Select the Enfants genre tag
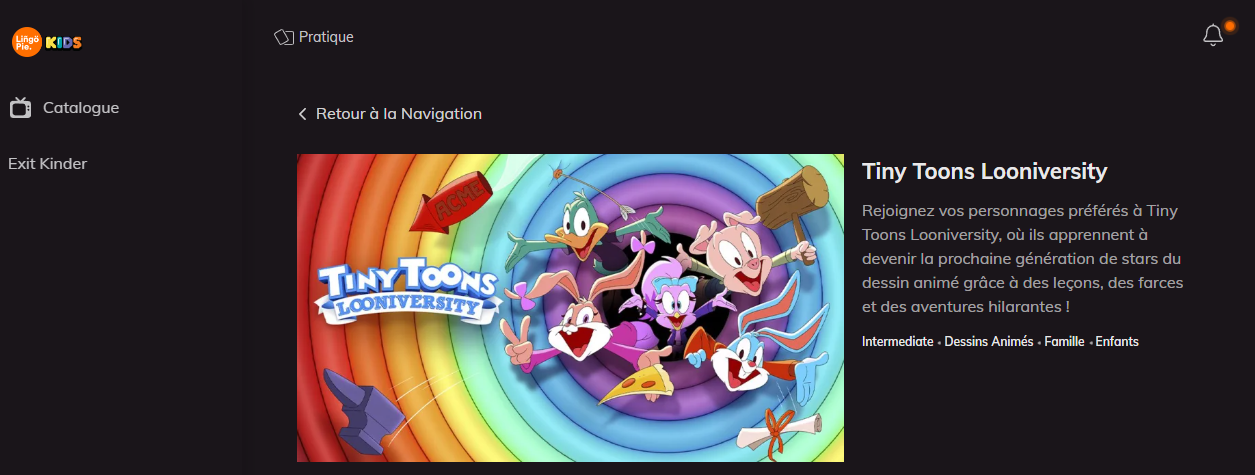 coord(1117,342)
